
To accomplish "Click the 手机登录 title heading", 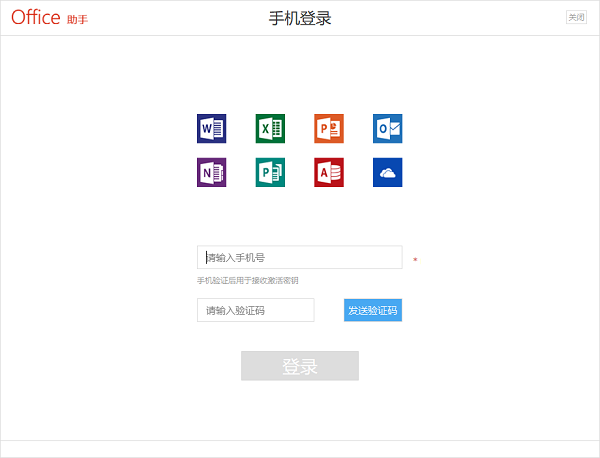I will click(300, 18).
